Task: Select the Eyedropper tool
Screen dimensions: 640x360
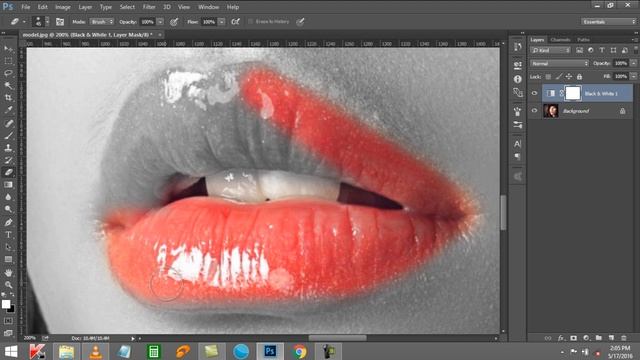Action: (x=8, y=110)
